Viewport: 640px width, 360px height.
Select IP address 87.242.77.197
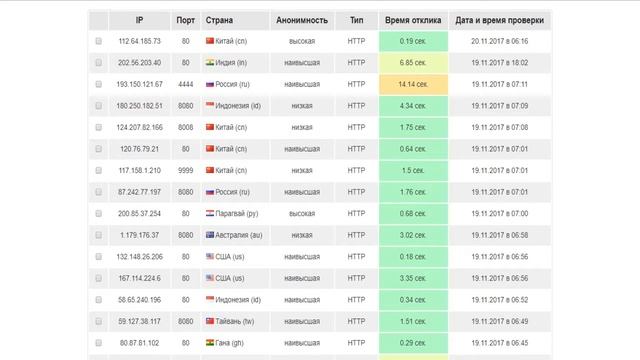(140, 192)
